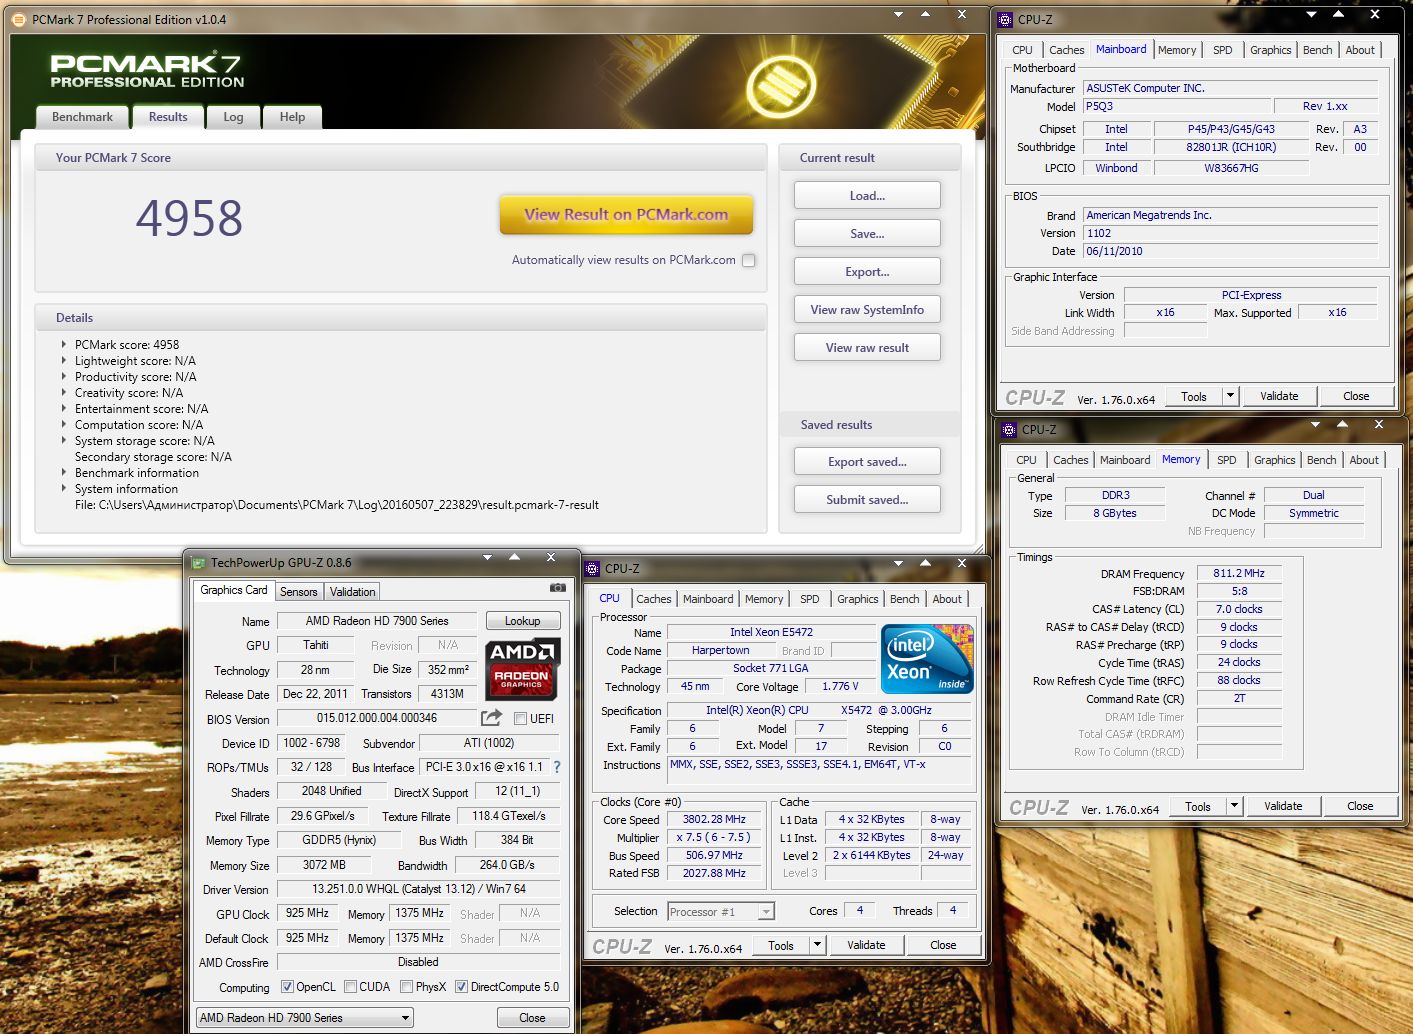Expand the Lightweight score row
Viewport: 1413px width, 1034px height.
64,360
